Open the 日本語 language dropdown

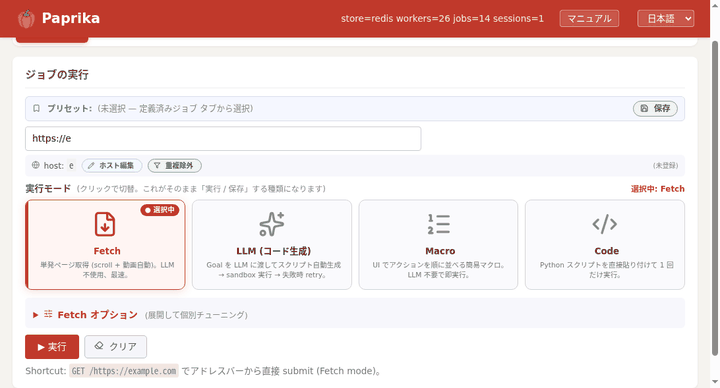point(665,19)
